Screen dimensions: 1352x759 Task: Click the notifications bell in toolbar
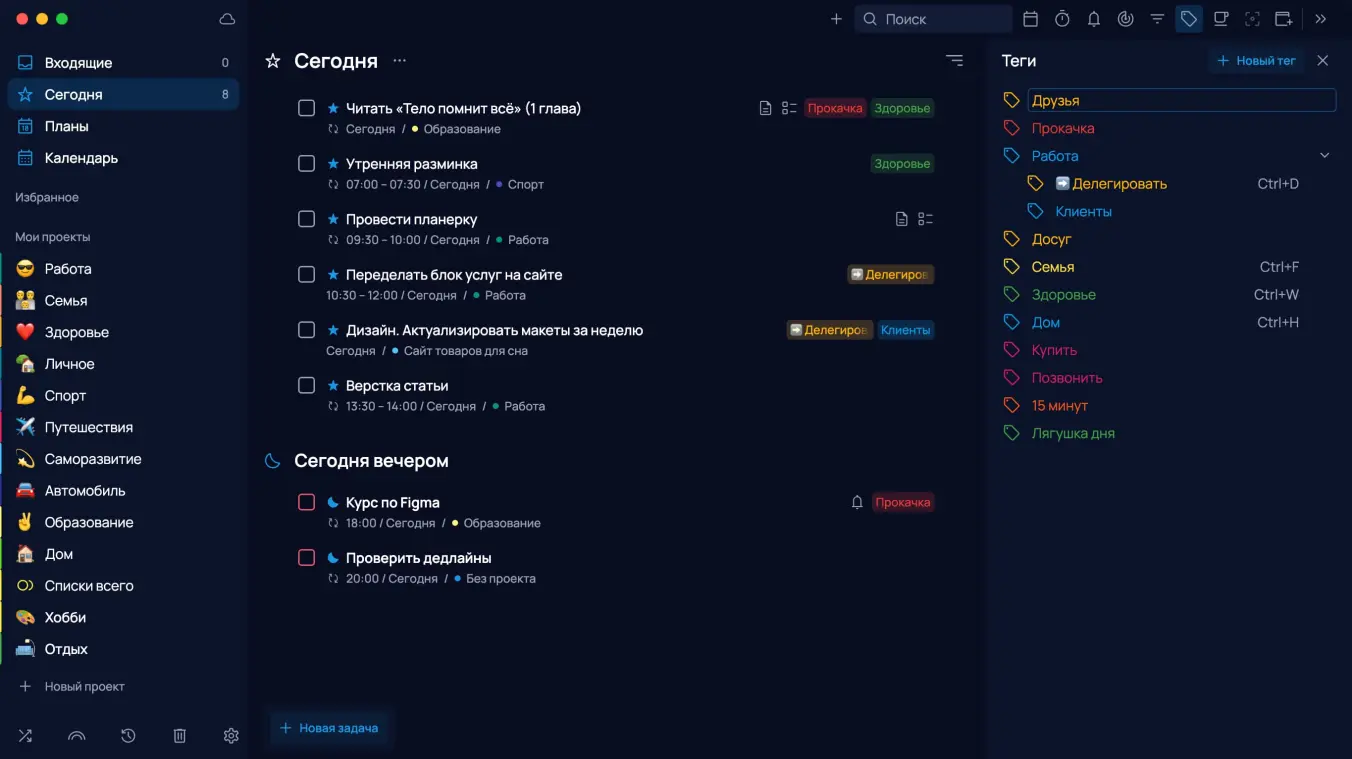pyautogui.click(x=1094, y=19)
